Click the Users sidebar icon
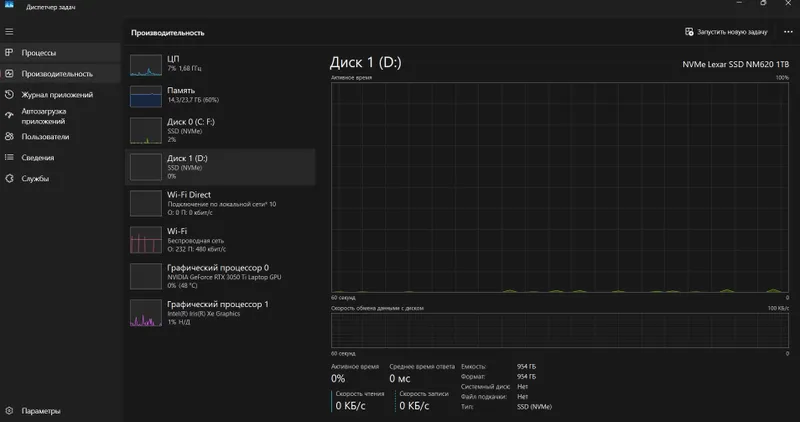The height and width of the screenshot is (422, 800). coord(9,136)
